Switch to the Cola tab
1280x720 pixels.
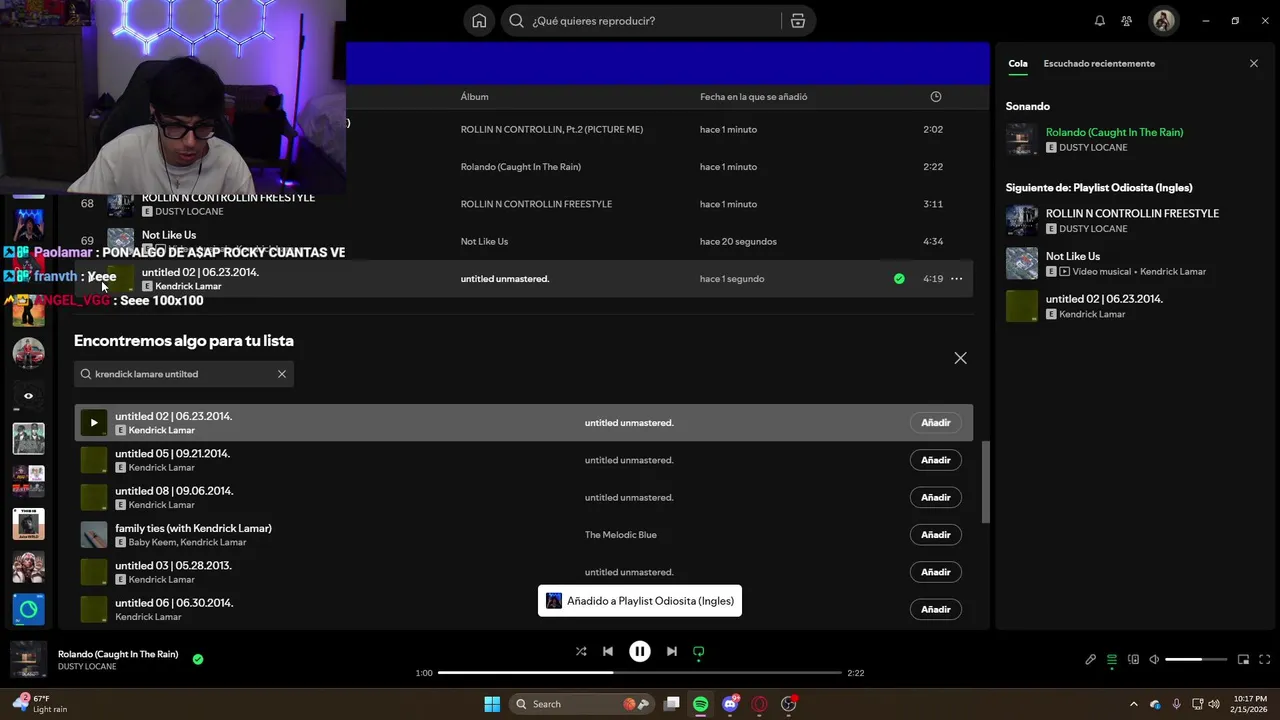pyautogui.click(x=1018, y=63)
